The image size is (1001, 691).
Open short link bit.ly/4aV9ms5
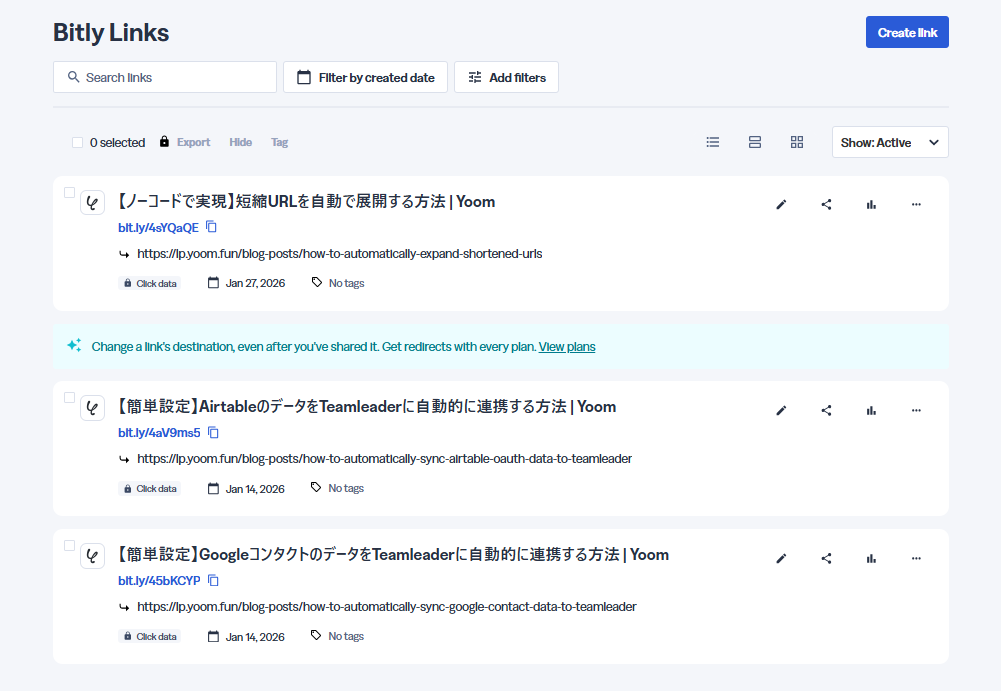(159, 433)
